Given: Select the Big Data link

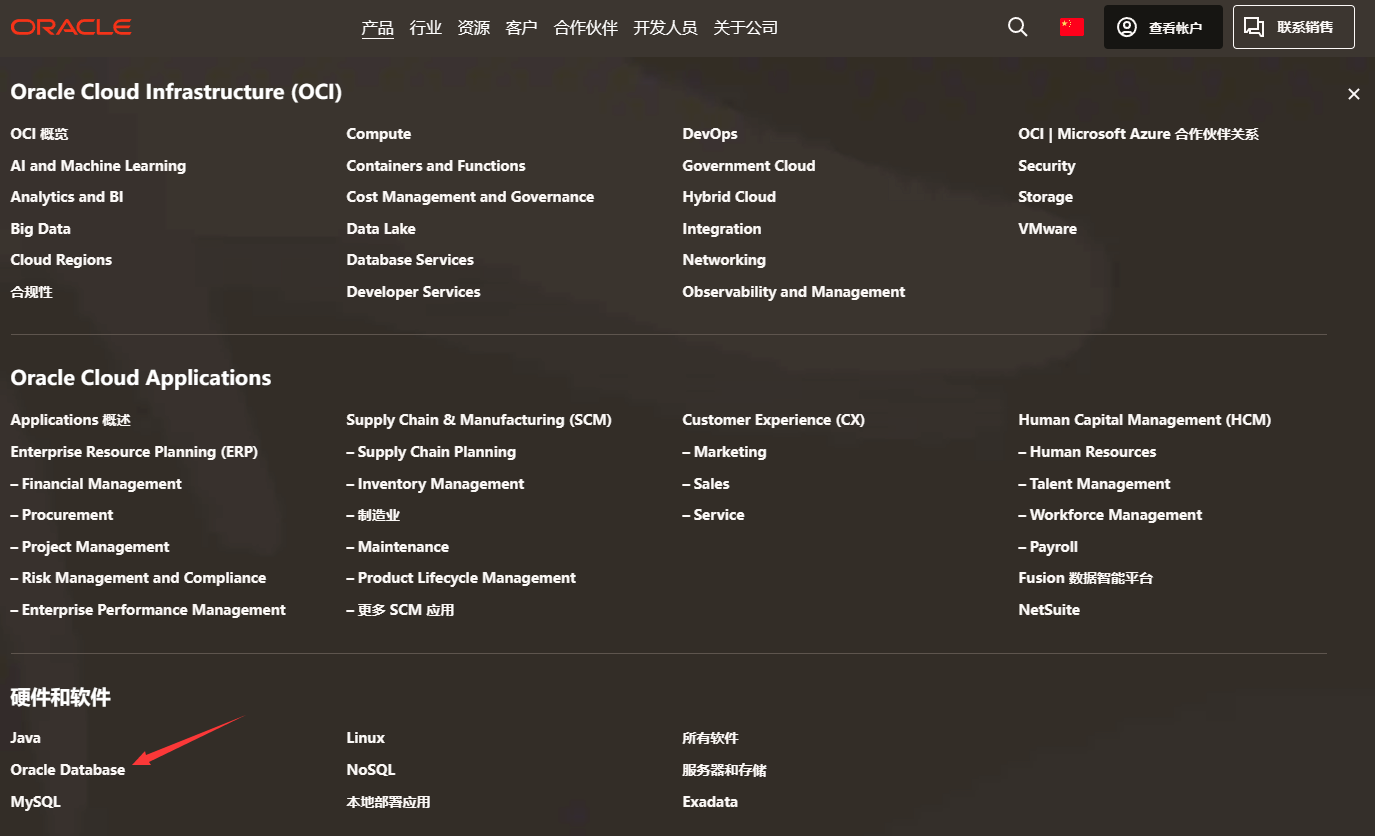Looking at the screenshot, I should [41, 229].
